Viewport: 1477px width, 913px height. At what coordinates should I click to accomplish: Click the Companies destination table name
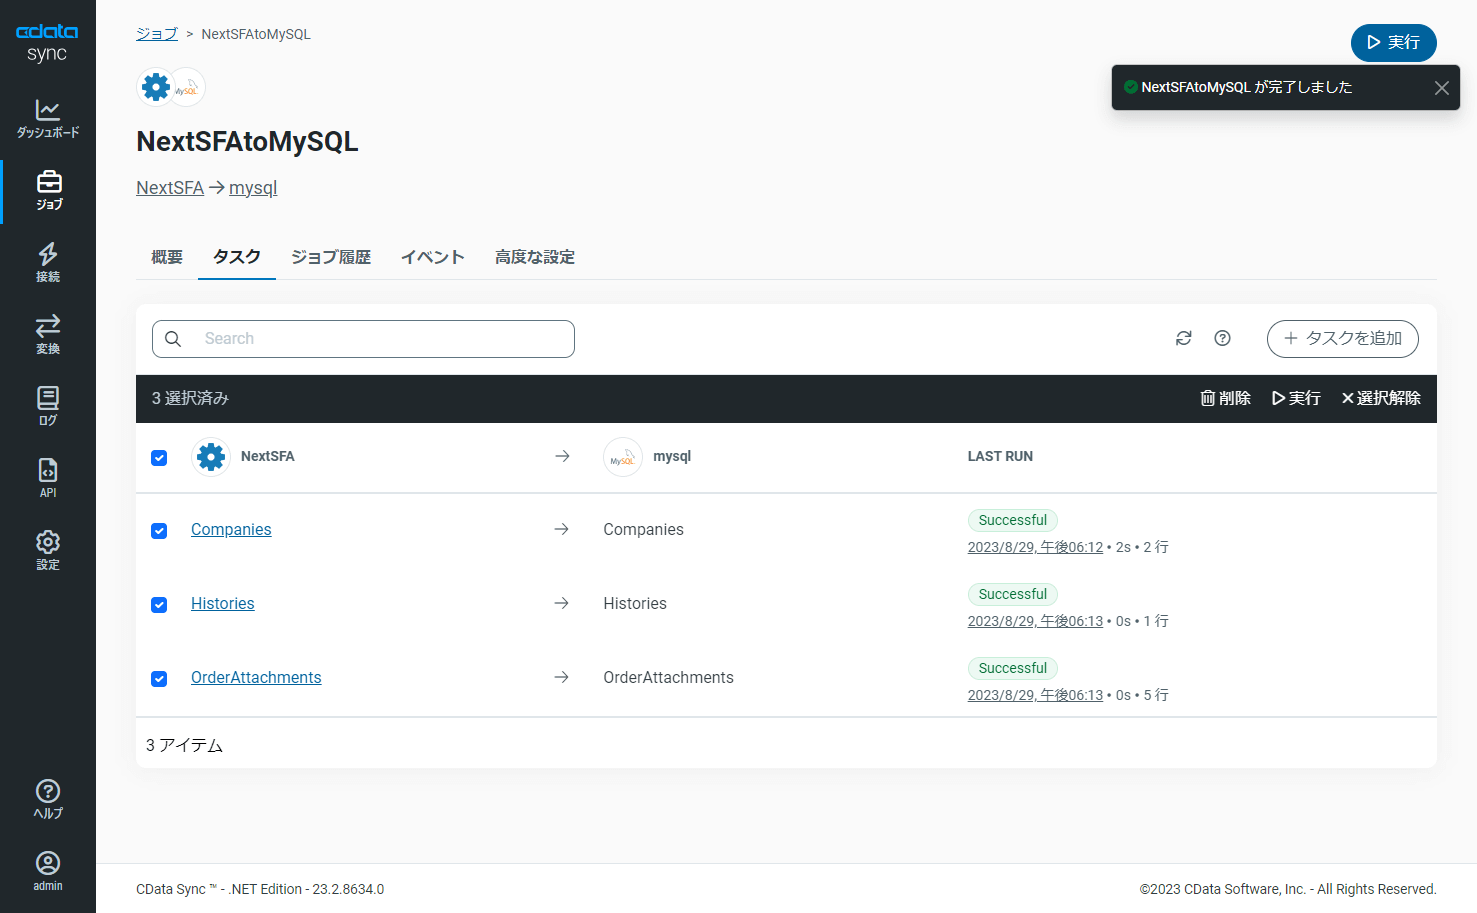(644, 530)
